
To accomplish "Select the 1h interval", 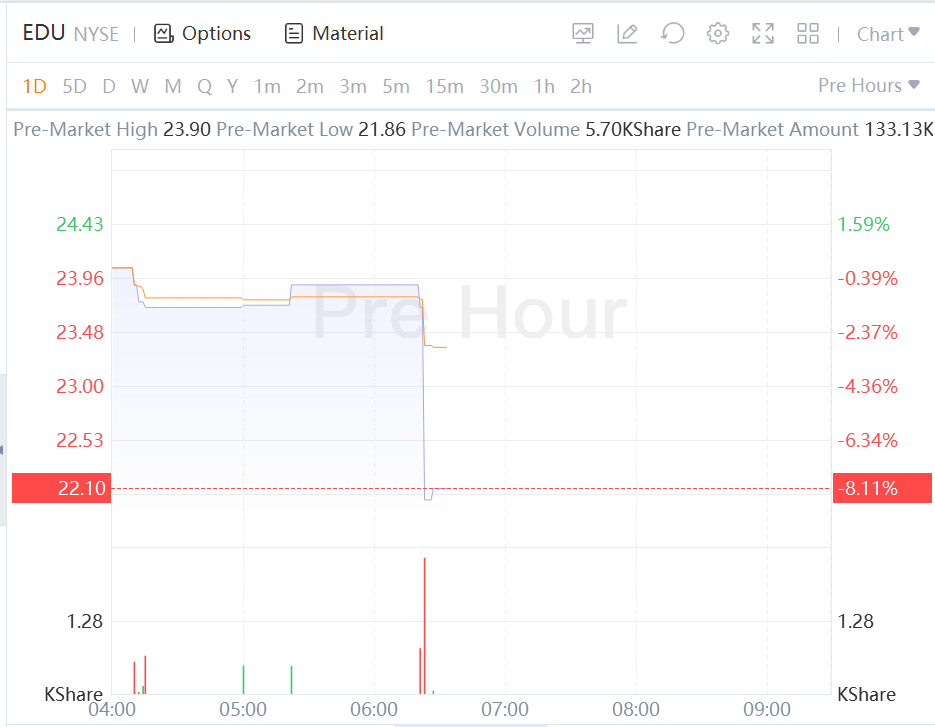I will 544,86.
